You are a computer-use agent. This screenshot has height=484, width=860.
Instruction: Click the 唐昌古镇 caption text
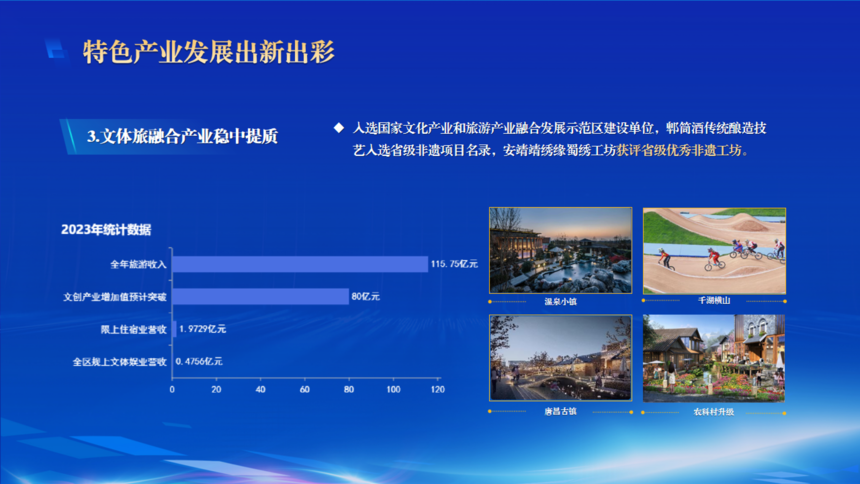coord(560,411)
